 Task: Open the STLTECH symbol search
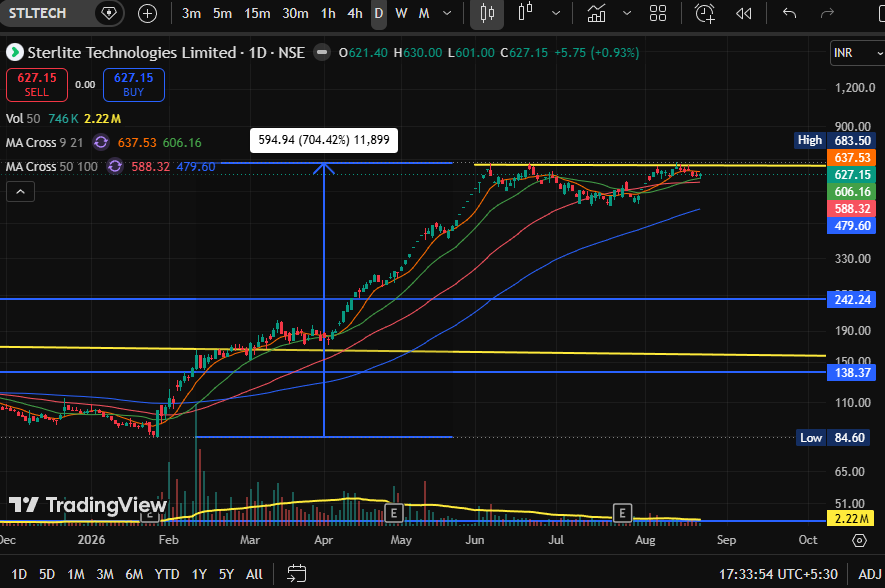(37, 13)
